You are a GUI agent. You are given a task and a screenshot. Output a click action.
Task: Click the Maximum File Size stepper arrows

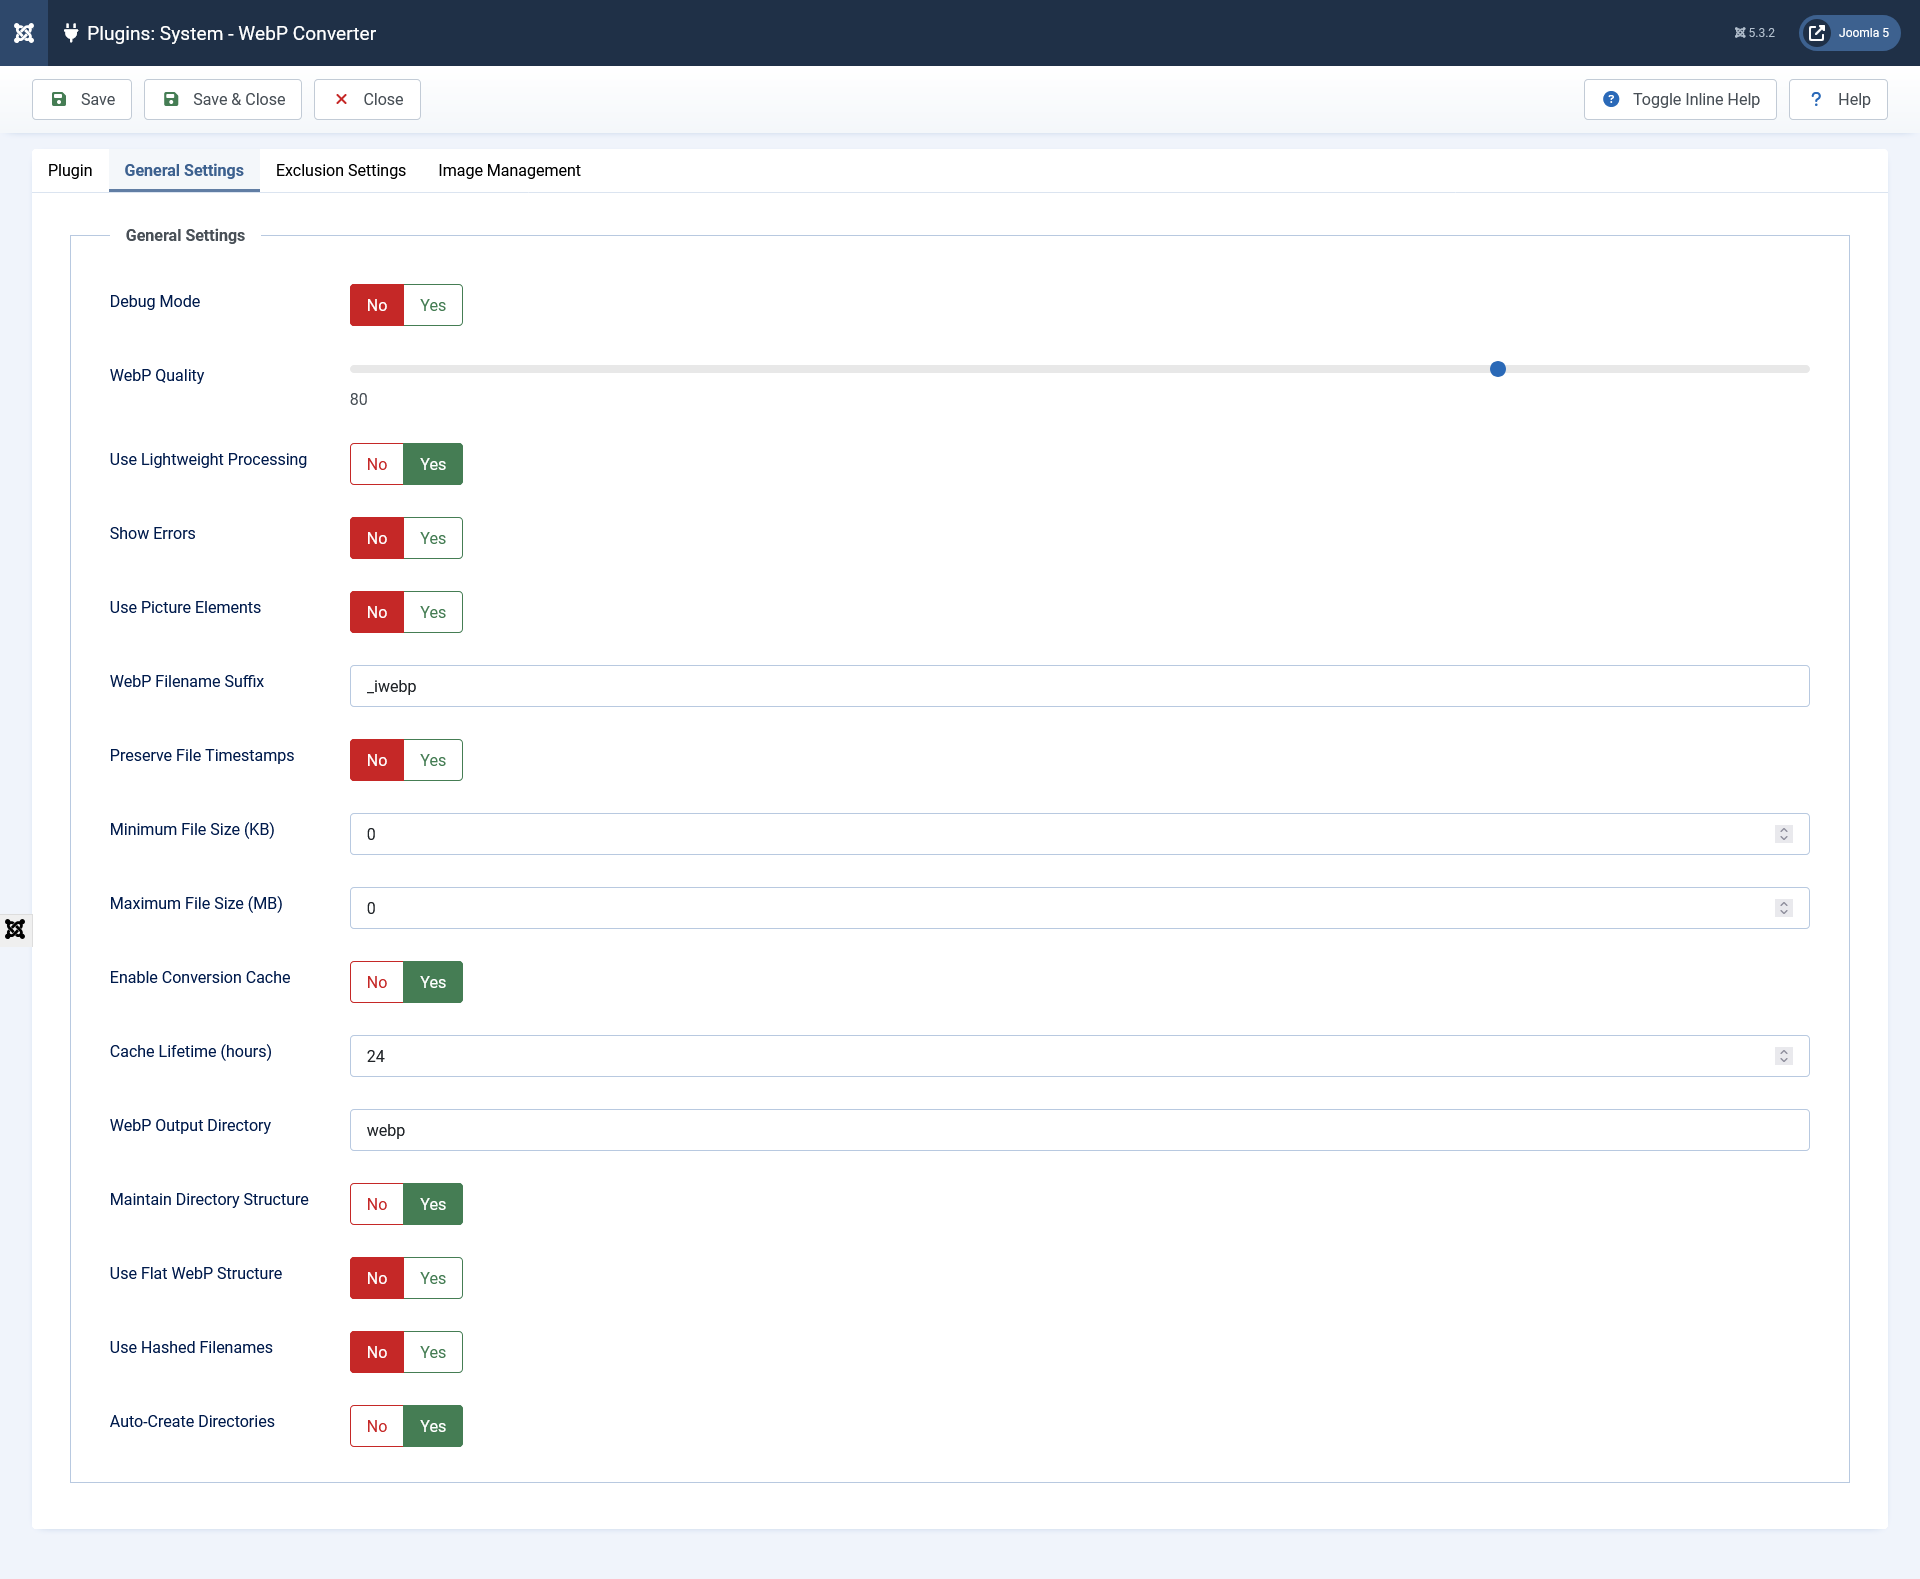tap(1784, 908)
